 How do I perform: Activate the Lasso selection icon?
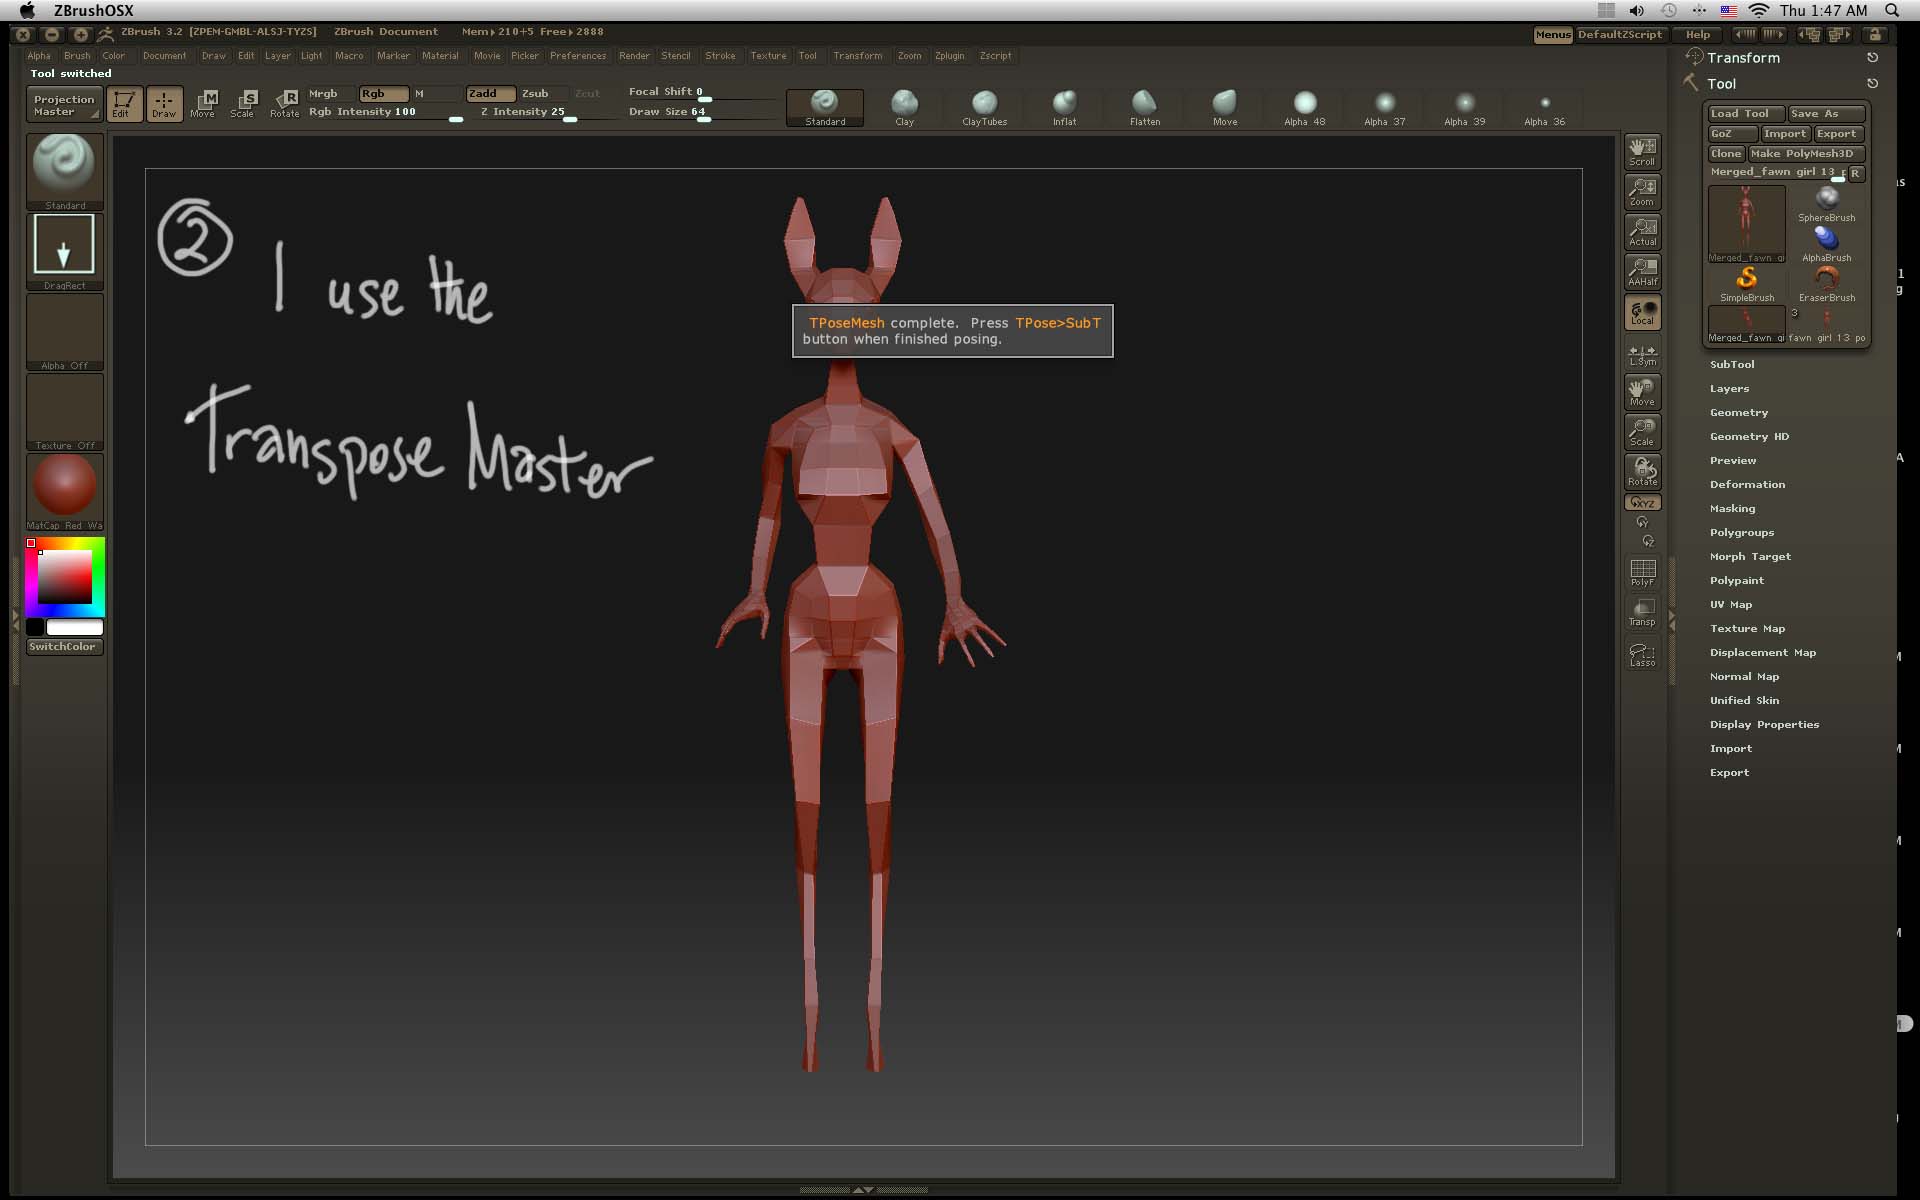(1642, 654)
